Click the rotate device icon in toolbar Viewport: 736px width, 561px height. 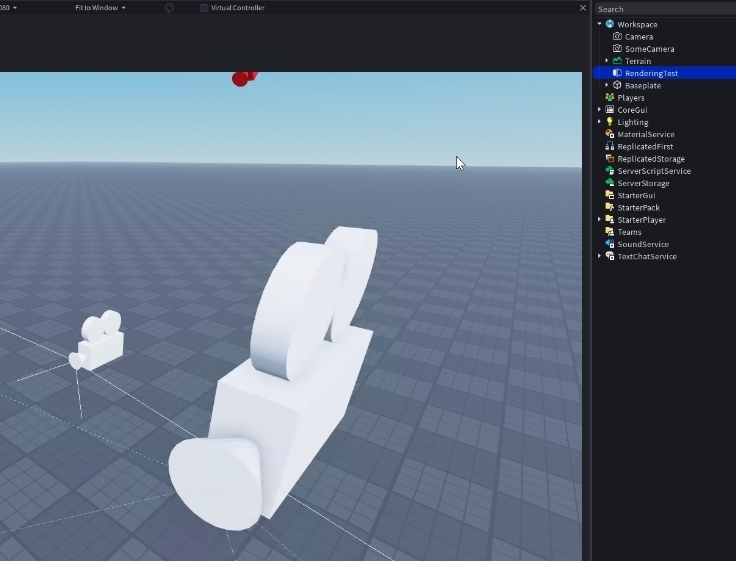click(x=169, y=8)
